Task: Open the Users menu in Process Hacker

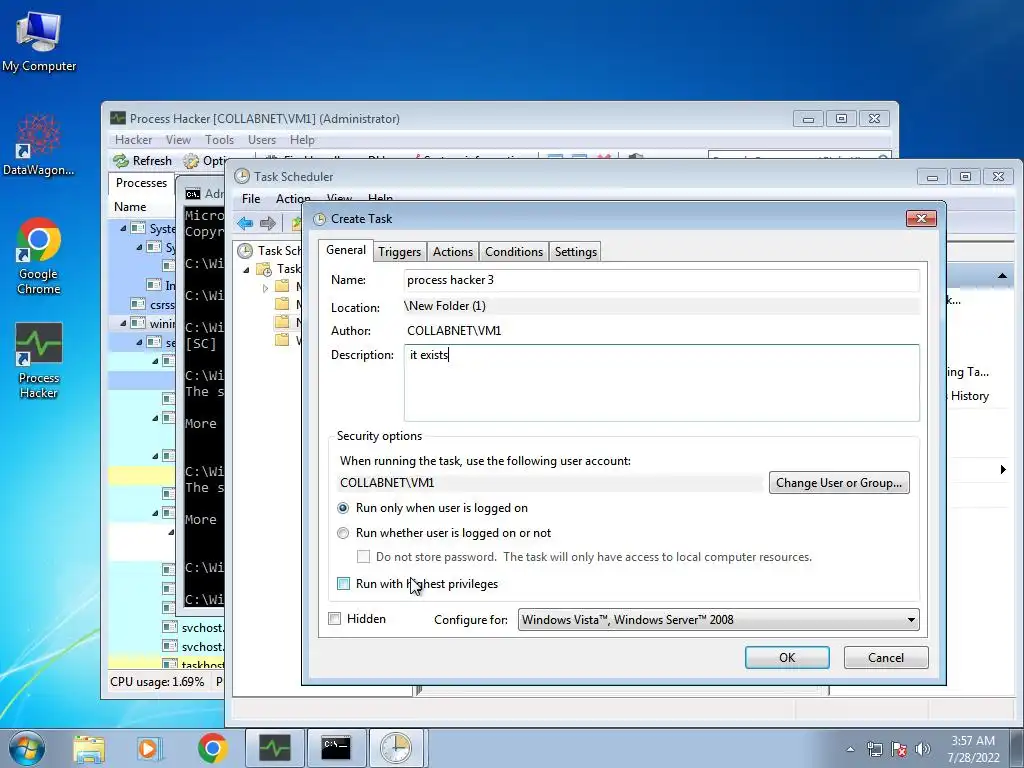Action: pos(261,140)
